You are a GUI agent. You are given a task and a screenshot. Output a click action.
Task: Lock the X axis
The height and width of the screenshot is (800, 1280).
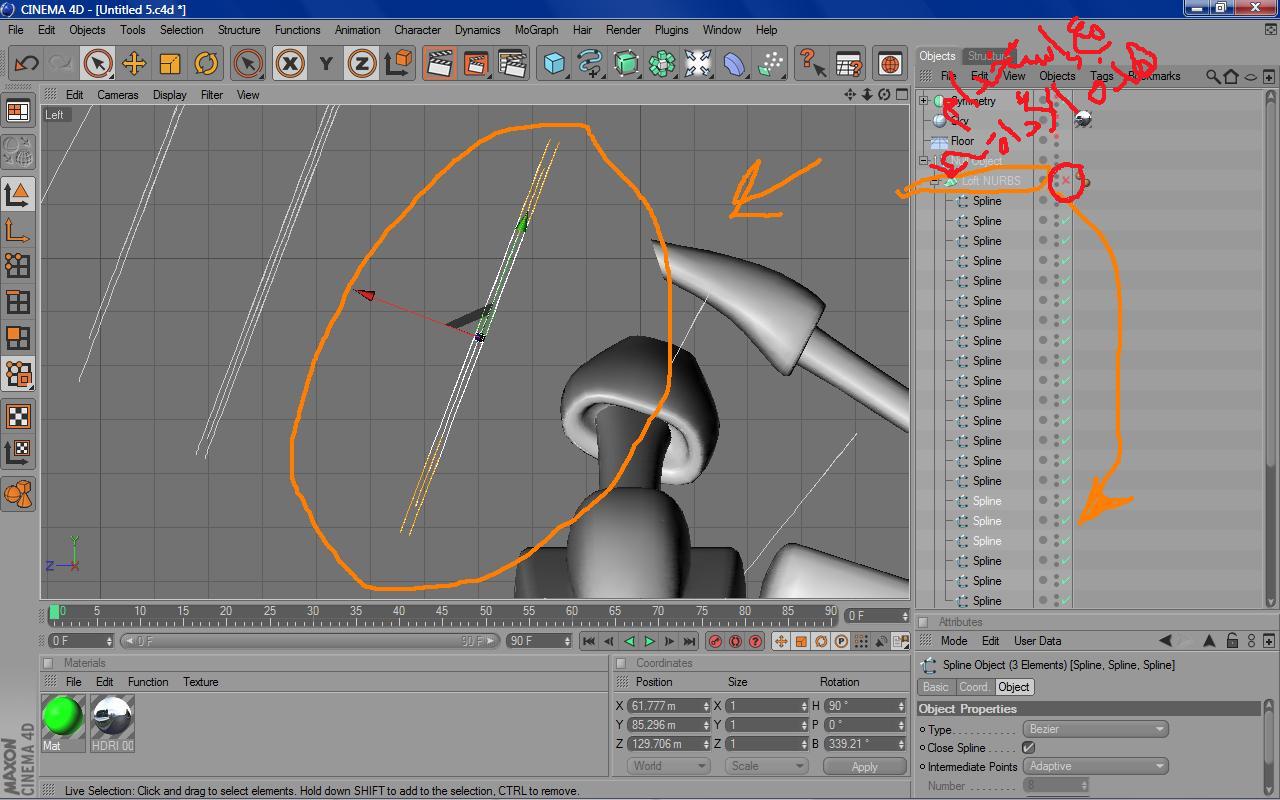point(290,63)
